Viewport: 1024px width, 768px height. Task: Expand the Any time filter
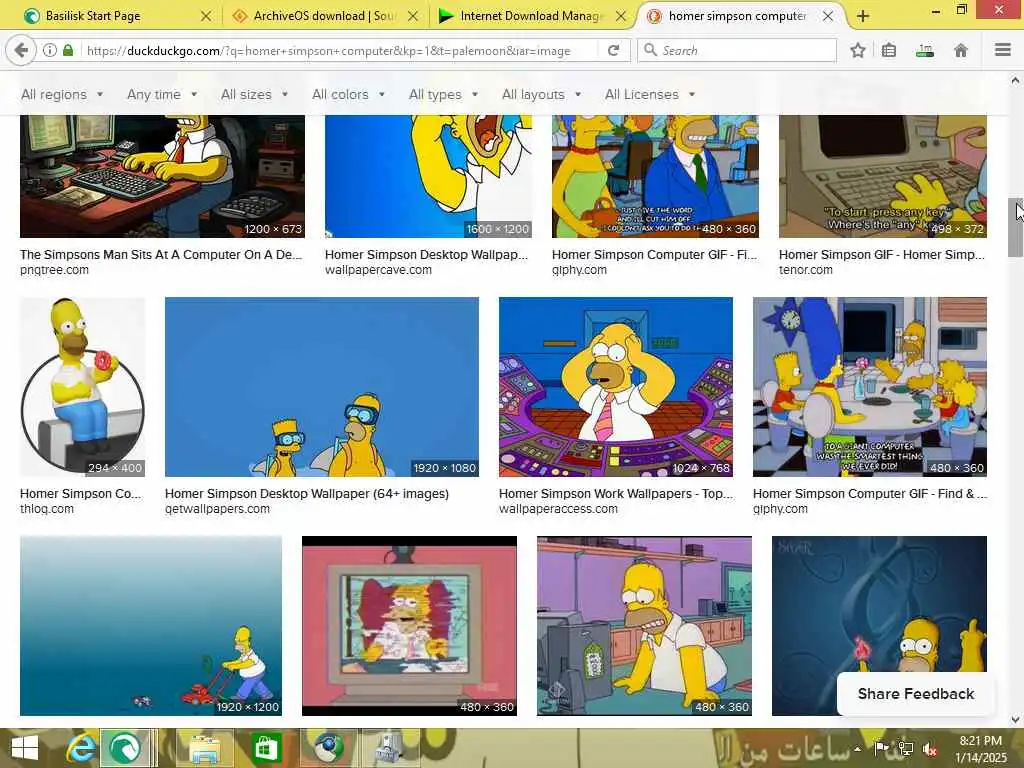[x=162, y=95]
